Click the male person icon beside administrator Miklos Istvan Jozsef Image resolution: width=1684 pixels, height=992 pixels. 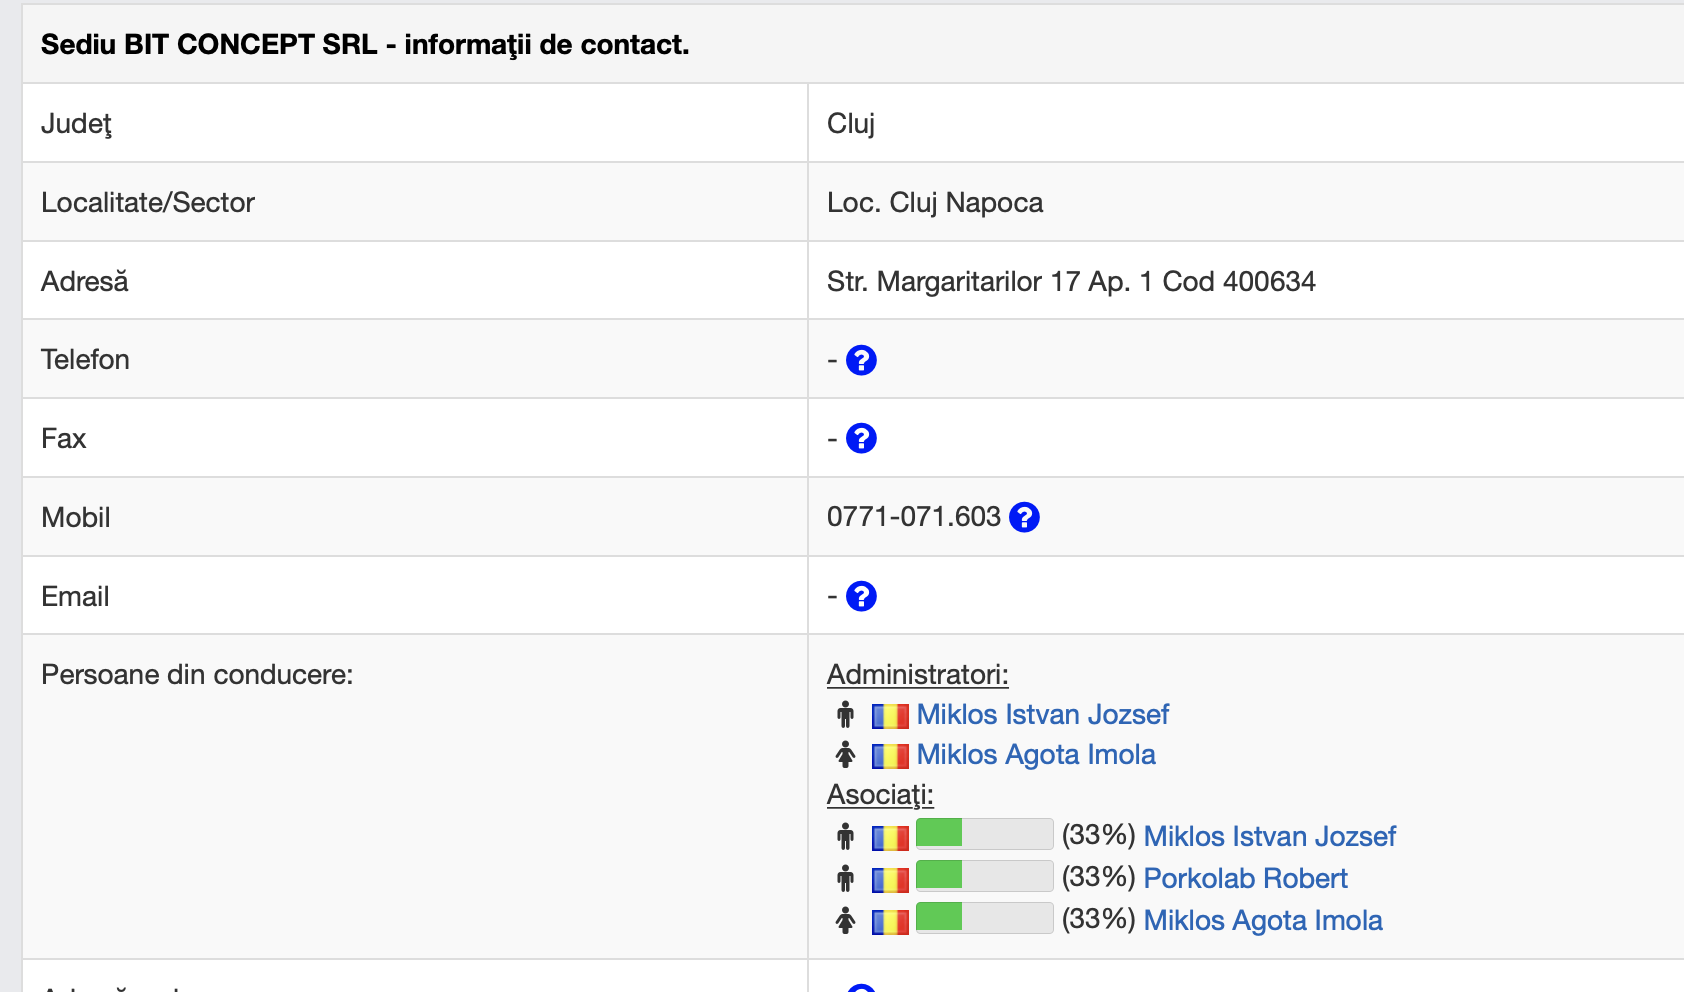tap(846, 715)
